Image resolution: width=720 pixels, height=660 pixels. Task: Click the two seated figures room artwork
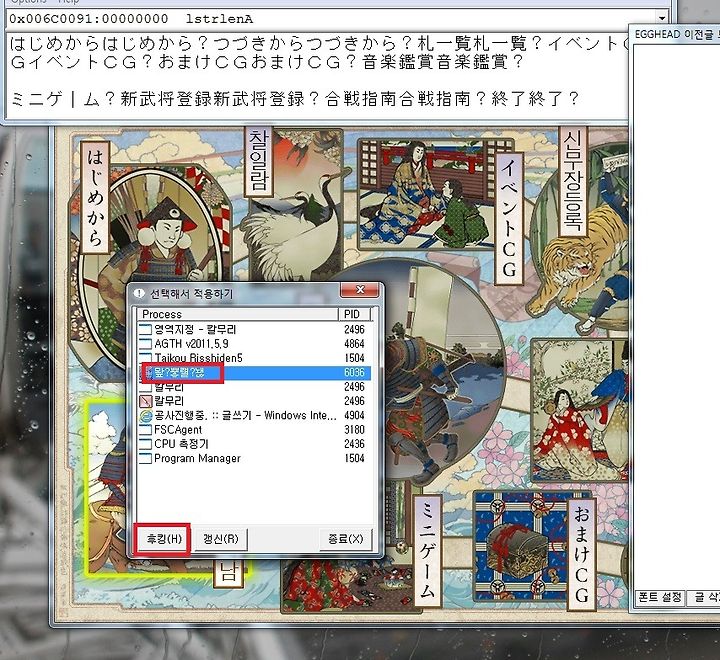point(425,193)
